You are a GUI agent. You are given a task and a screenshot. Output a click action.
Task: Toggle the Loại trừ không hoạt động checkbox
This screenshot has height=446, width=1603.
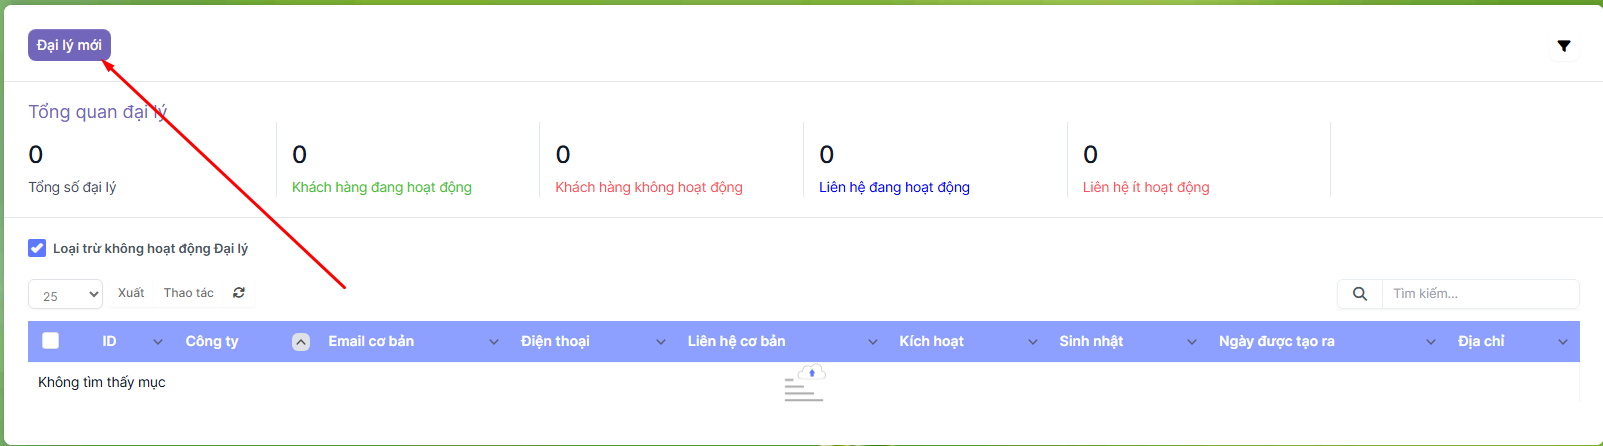tap(37, 248)
